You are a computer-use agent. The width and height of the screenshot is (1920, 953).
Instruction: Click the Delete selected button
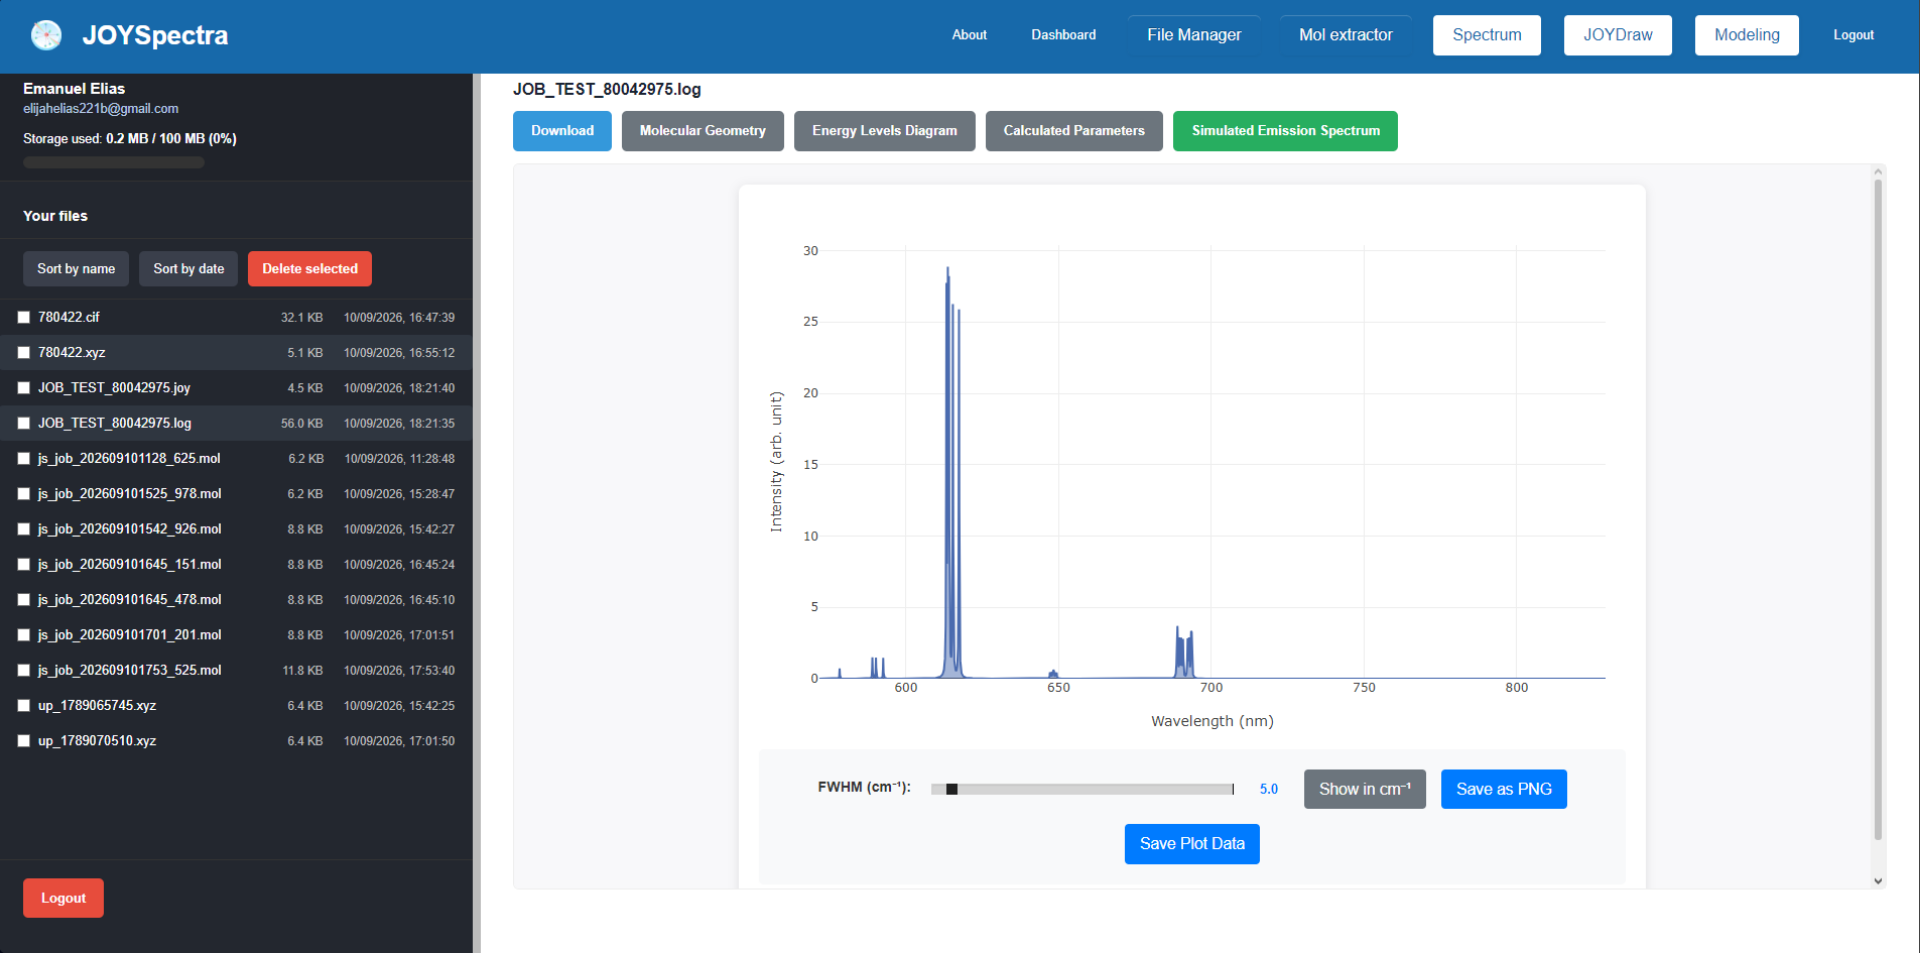(x=310, y=269)
